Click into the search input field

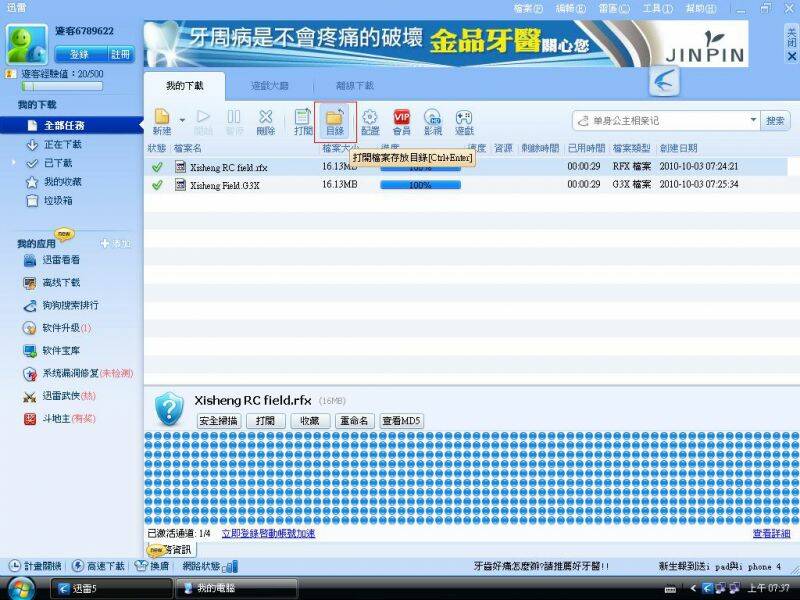tap(668, 121)
